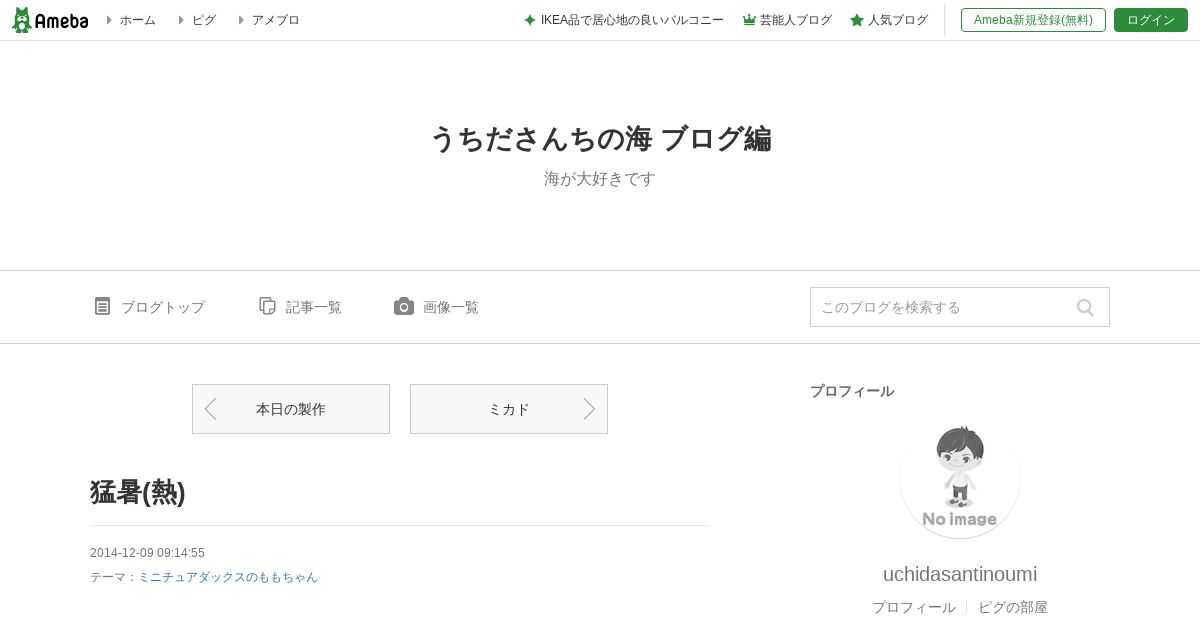Go to previous post 本日の製作
The image size is (1200, 630).
click(x=291, y=409)
